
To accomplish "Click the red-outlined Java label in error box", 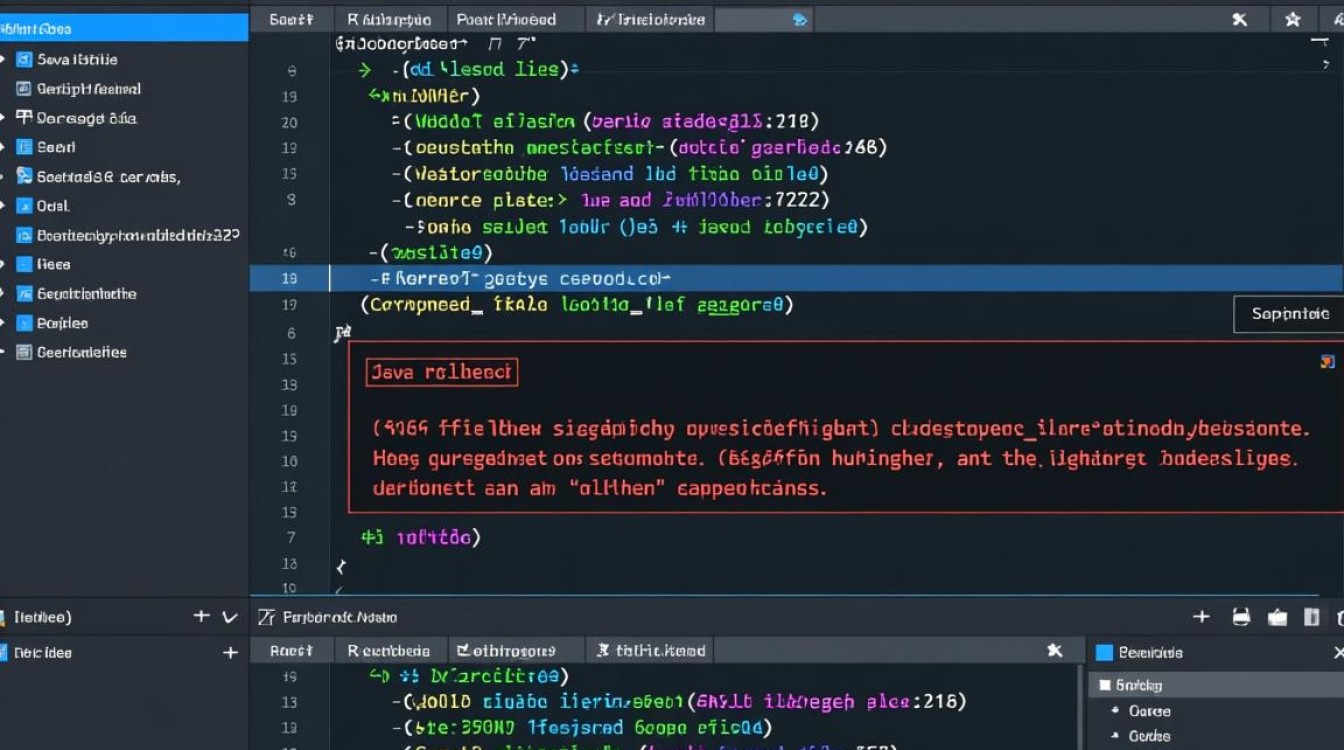I will [x=442, y=372].
